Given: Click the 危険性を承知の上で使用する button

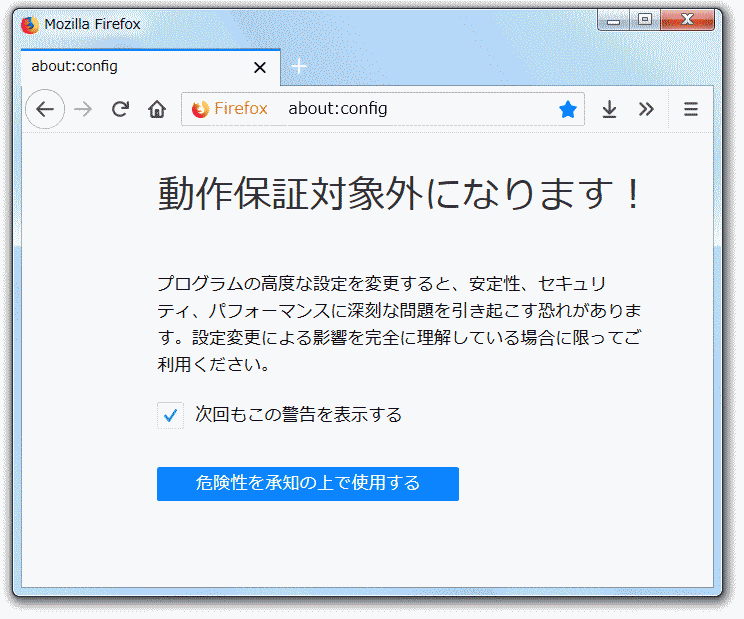Looking at the screenshot, I should (x=308, y=484).
